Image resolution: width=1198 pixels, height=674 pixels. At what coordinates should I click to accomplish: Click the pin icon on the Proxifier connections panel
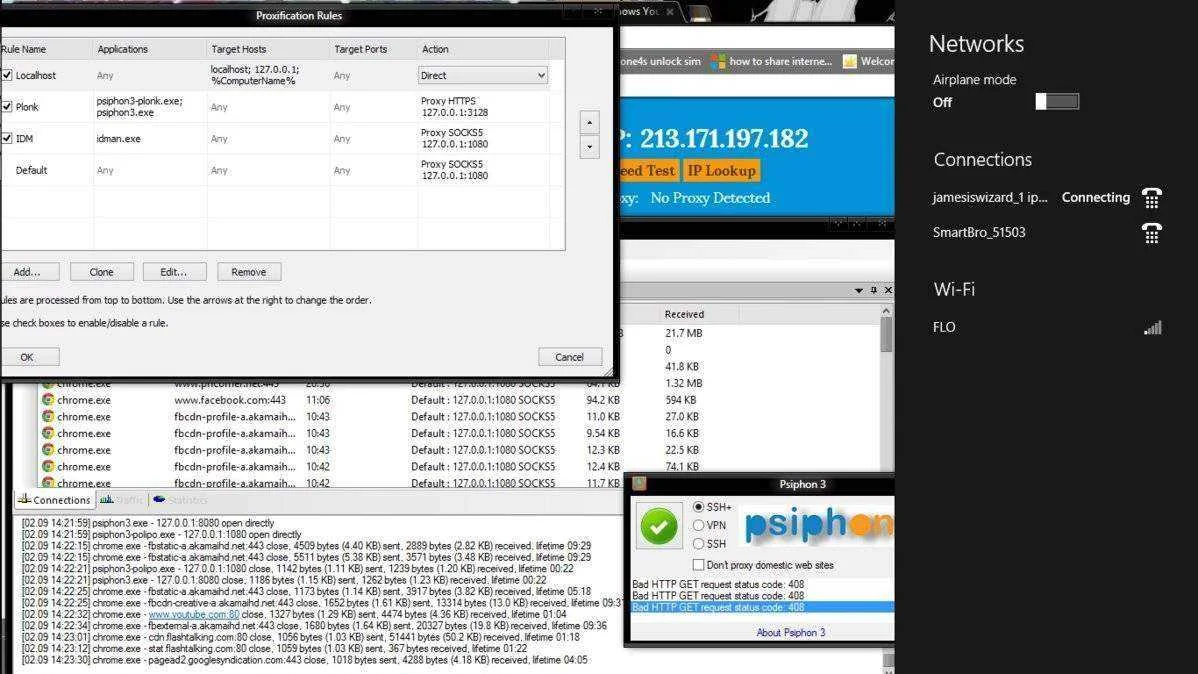tap(873, 290)
